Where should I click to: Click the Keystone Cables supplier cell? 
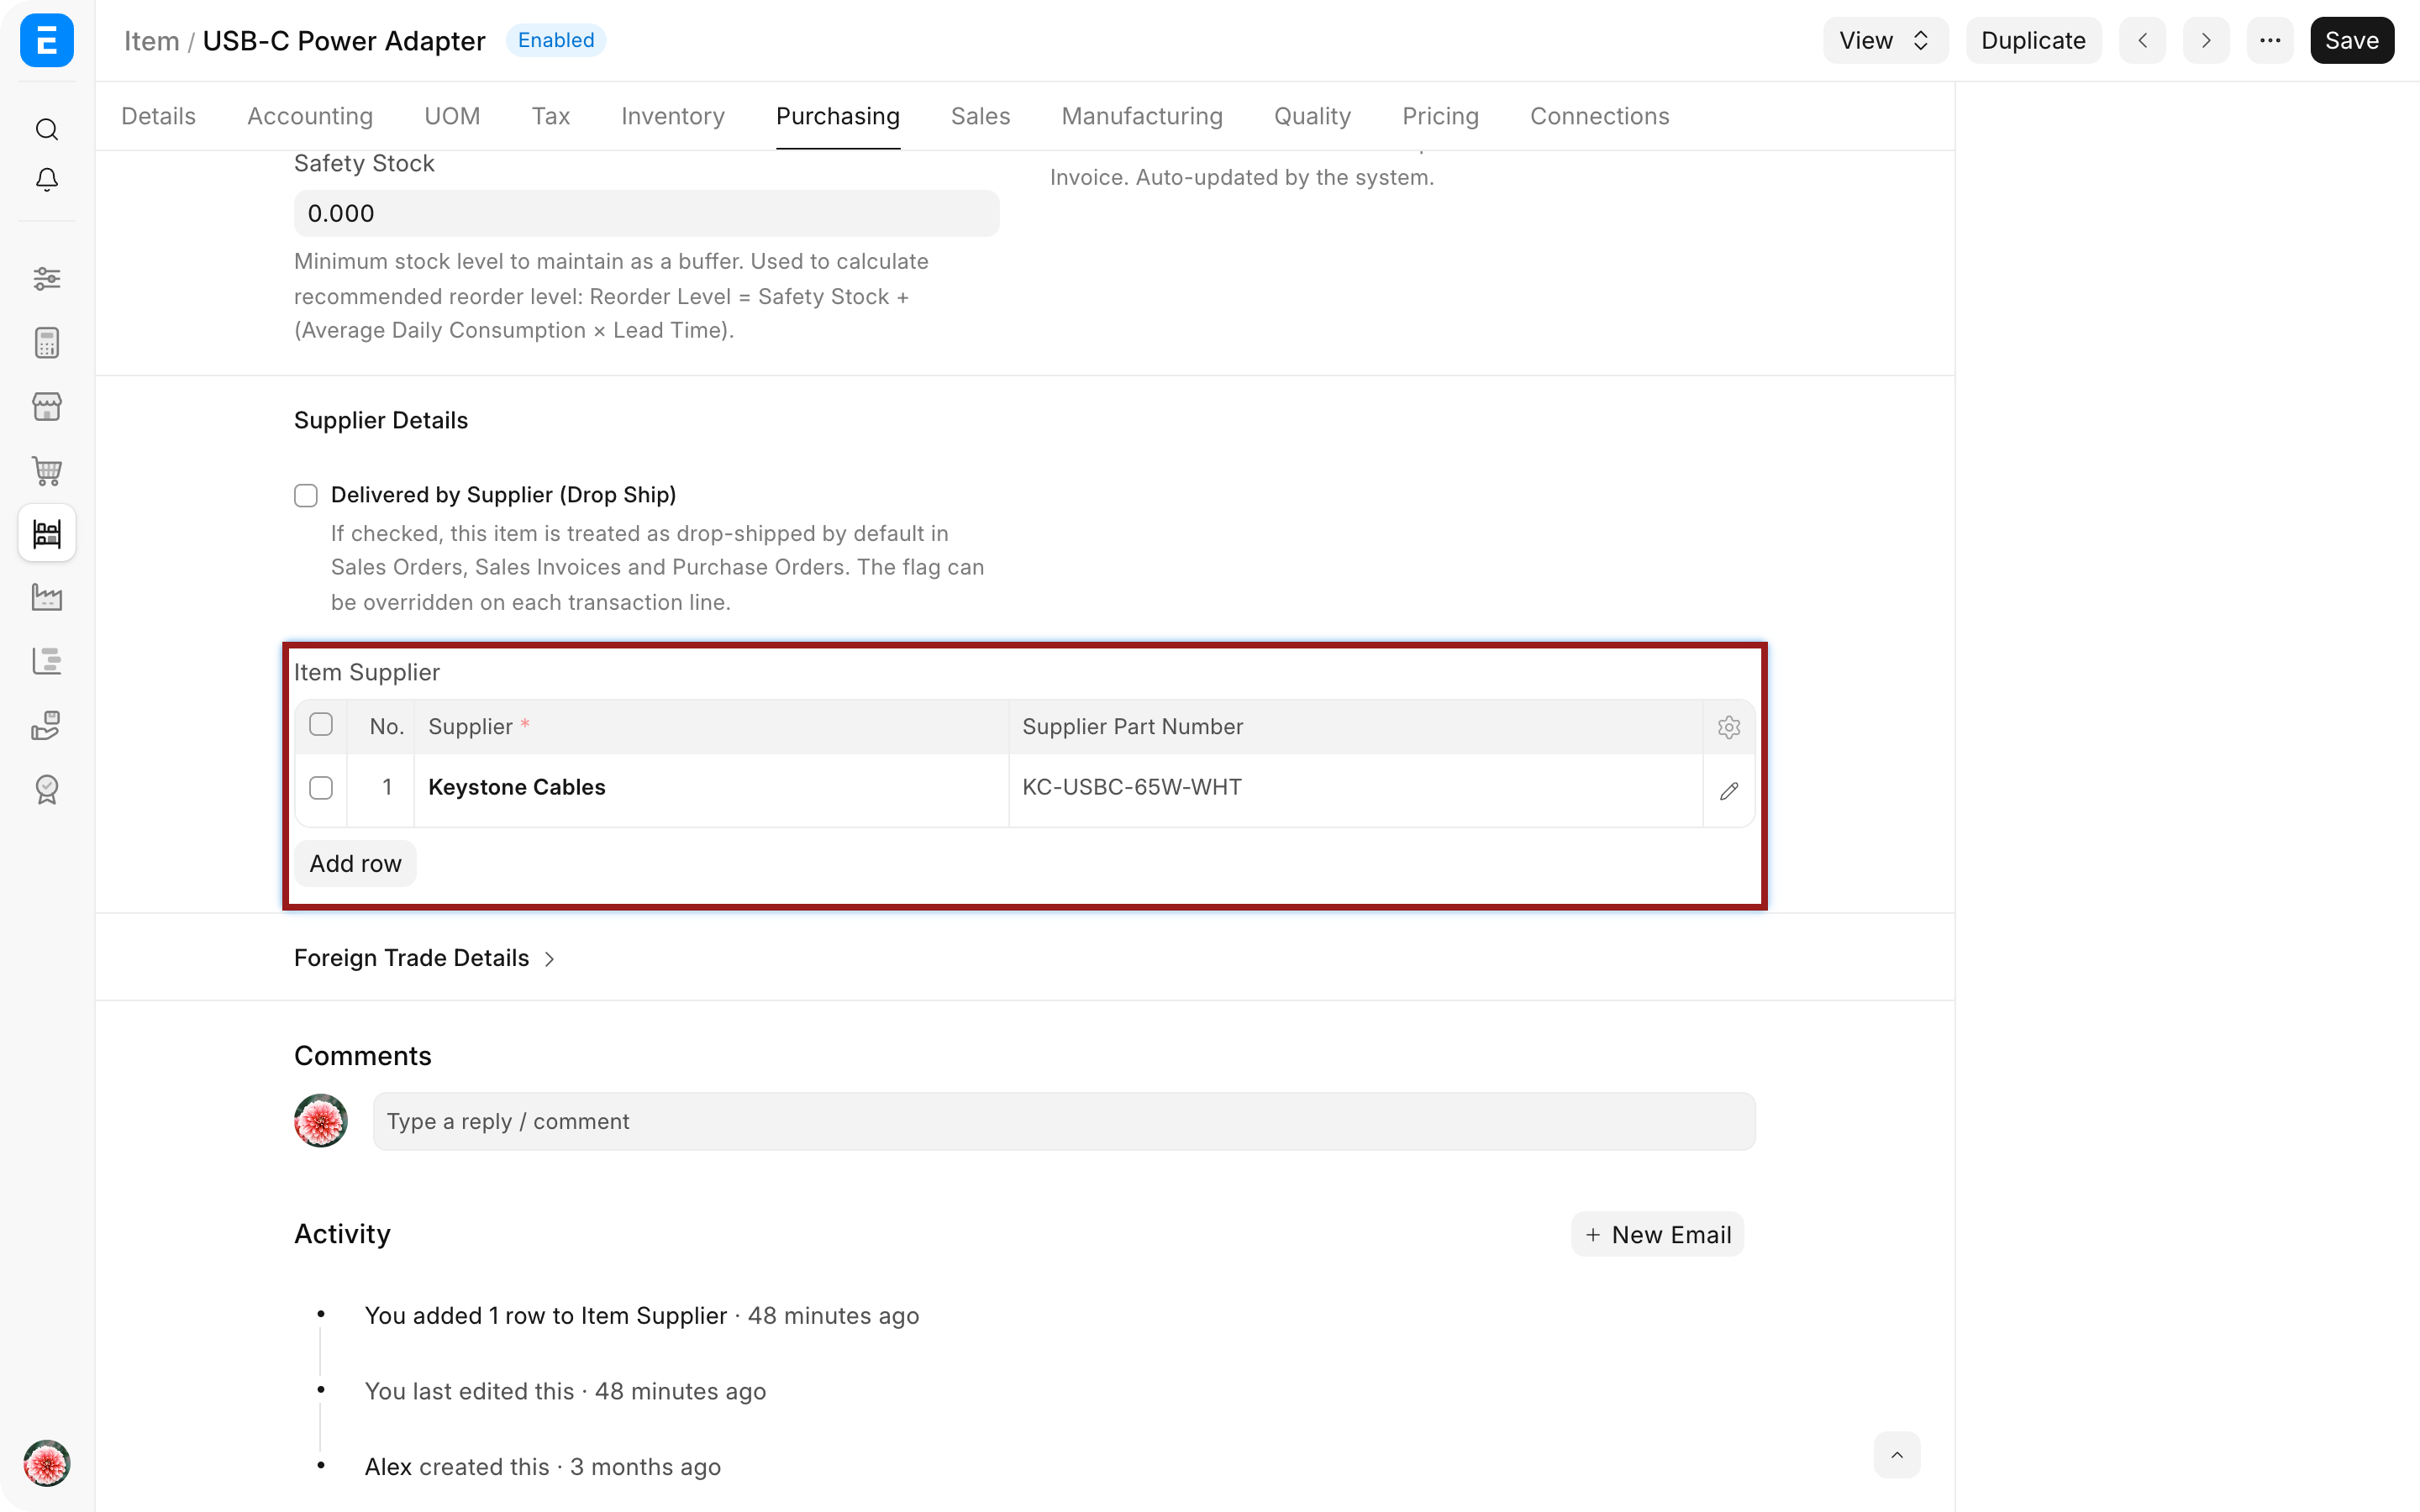tap(711, 788)
